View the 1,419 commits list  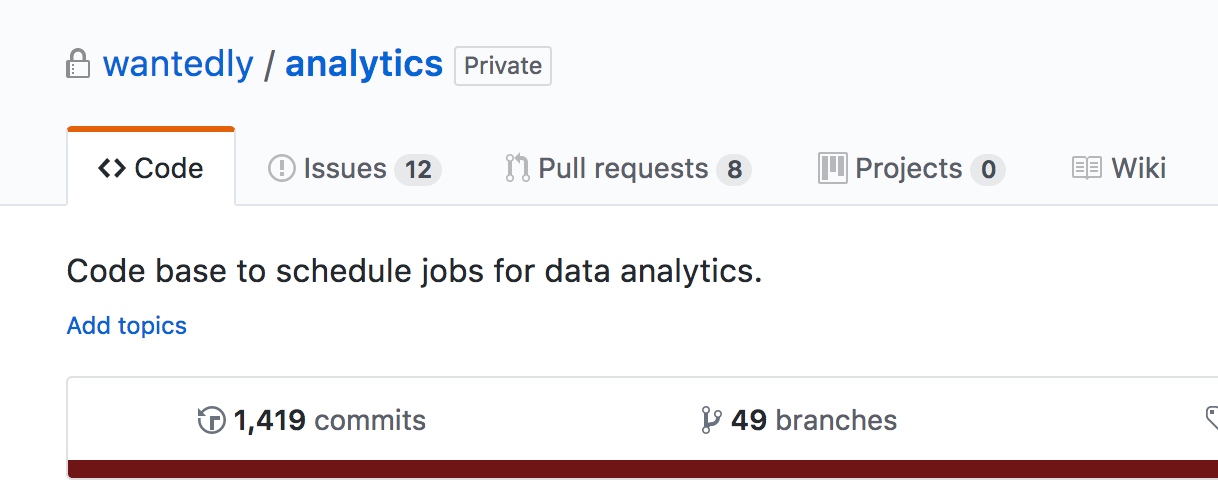click(x=329, y=421)
